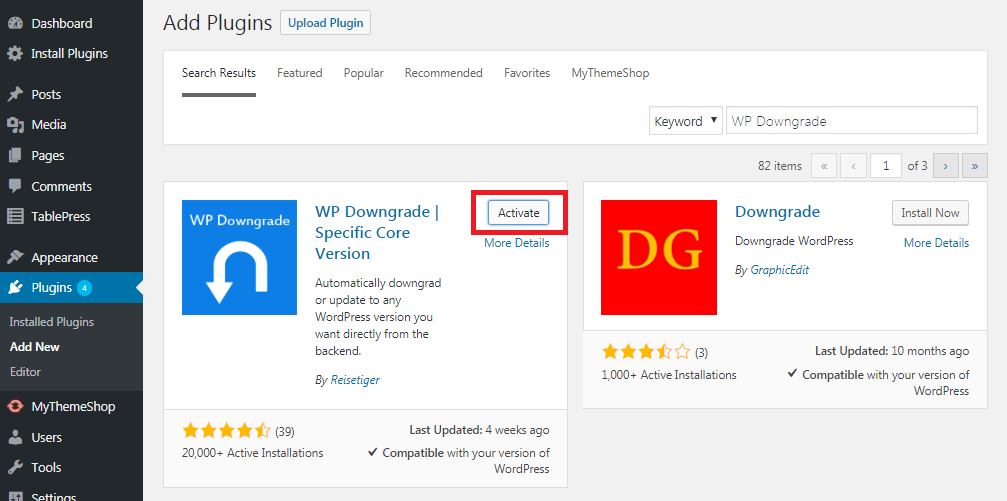
Task: Click the Upload Plugin button
Action: click(326, 23)
